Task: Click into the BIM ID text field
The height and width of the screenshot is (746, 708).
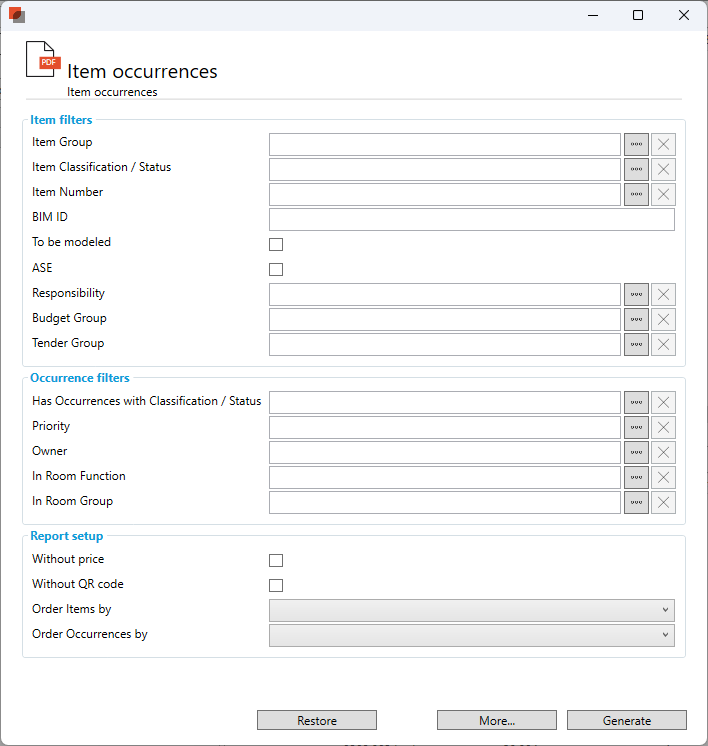Action: pyautogui.click(x=471, y=219)
